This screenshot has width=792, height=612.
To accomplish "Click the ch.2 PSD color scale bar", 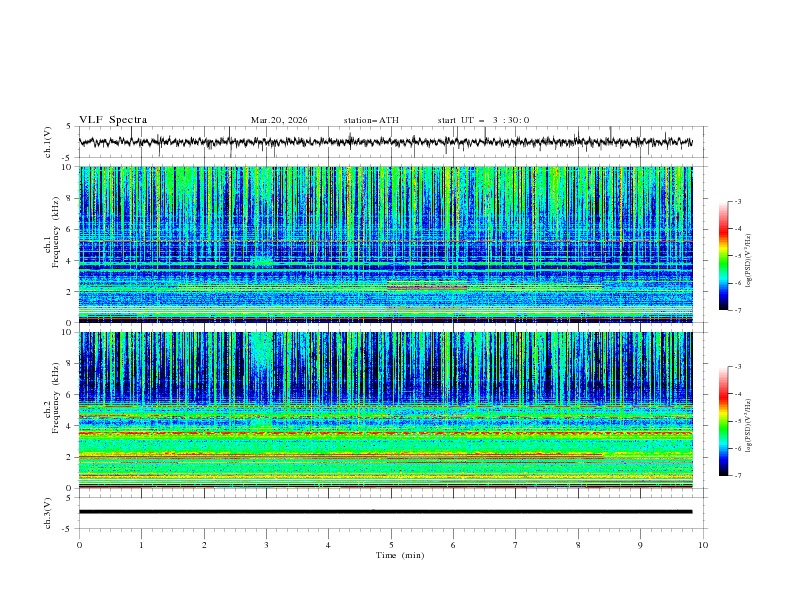I will point(723,421).
